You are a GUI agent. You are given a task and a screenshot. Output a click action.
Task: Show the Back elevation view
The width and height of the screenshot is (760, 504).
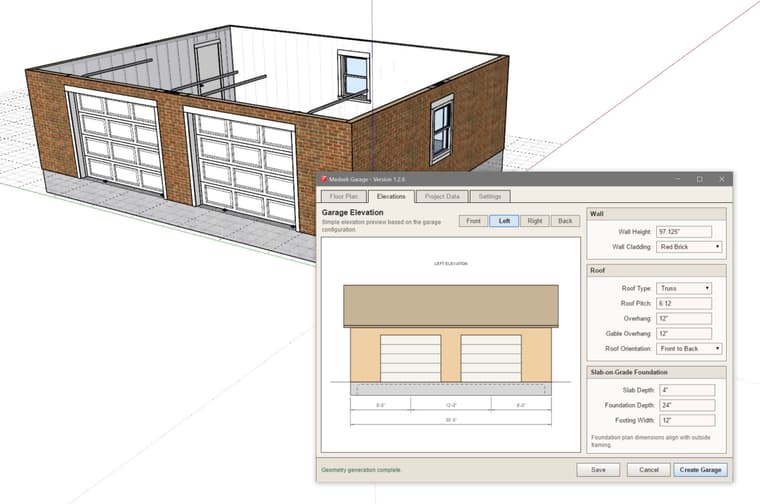(565, 221)
